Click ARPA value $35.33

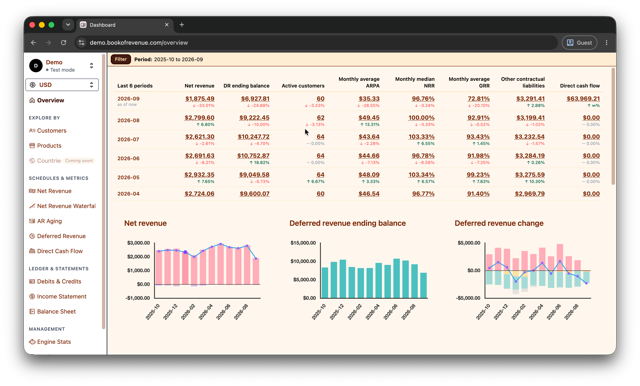pyautogui.click(x=369, y=99)
